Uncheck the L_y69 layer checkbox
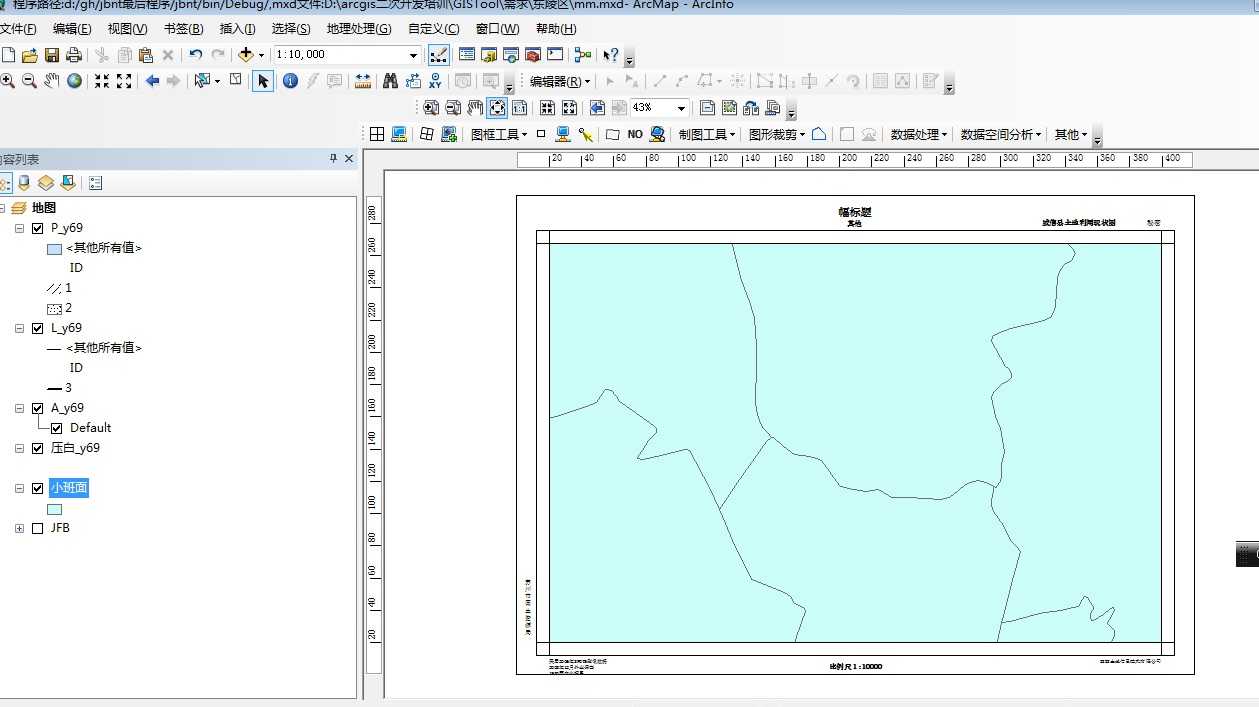 [38, 328]
